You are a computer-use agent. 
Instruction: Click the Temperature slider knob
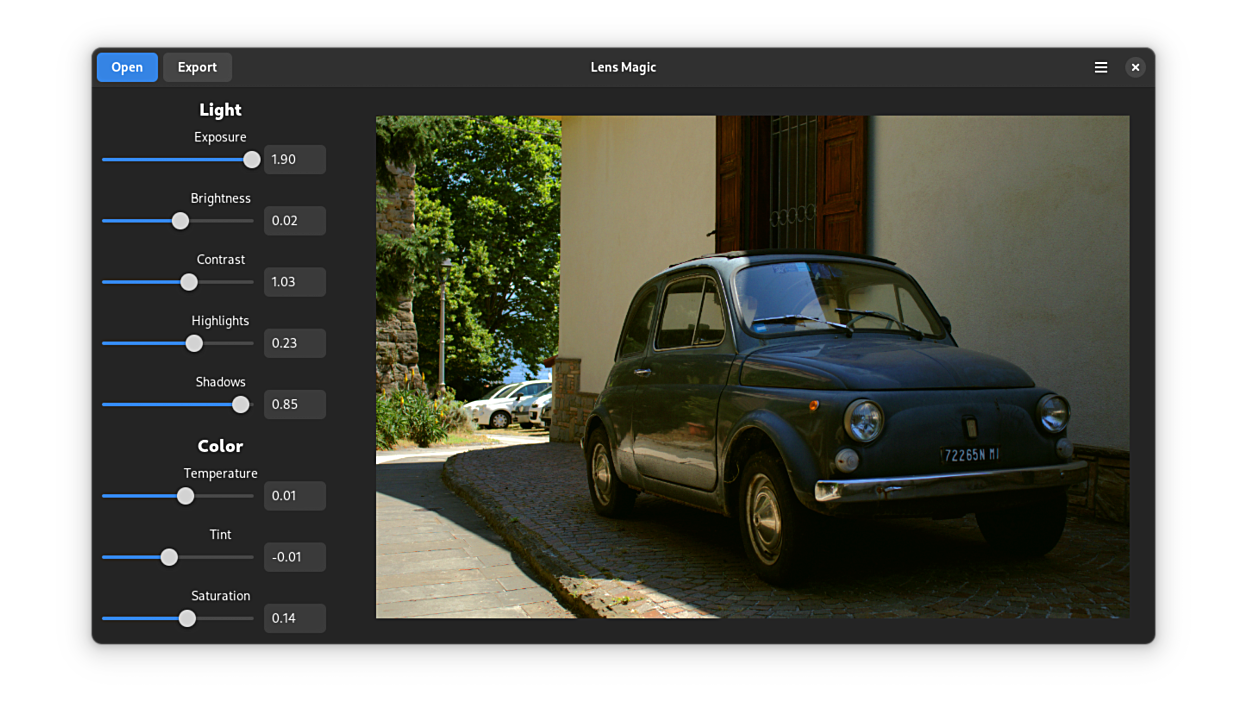[x=185, y=496]
